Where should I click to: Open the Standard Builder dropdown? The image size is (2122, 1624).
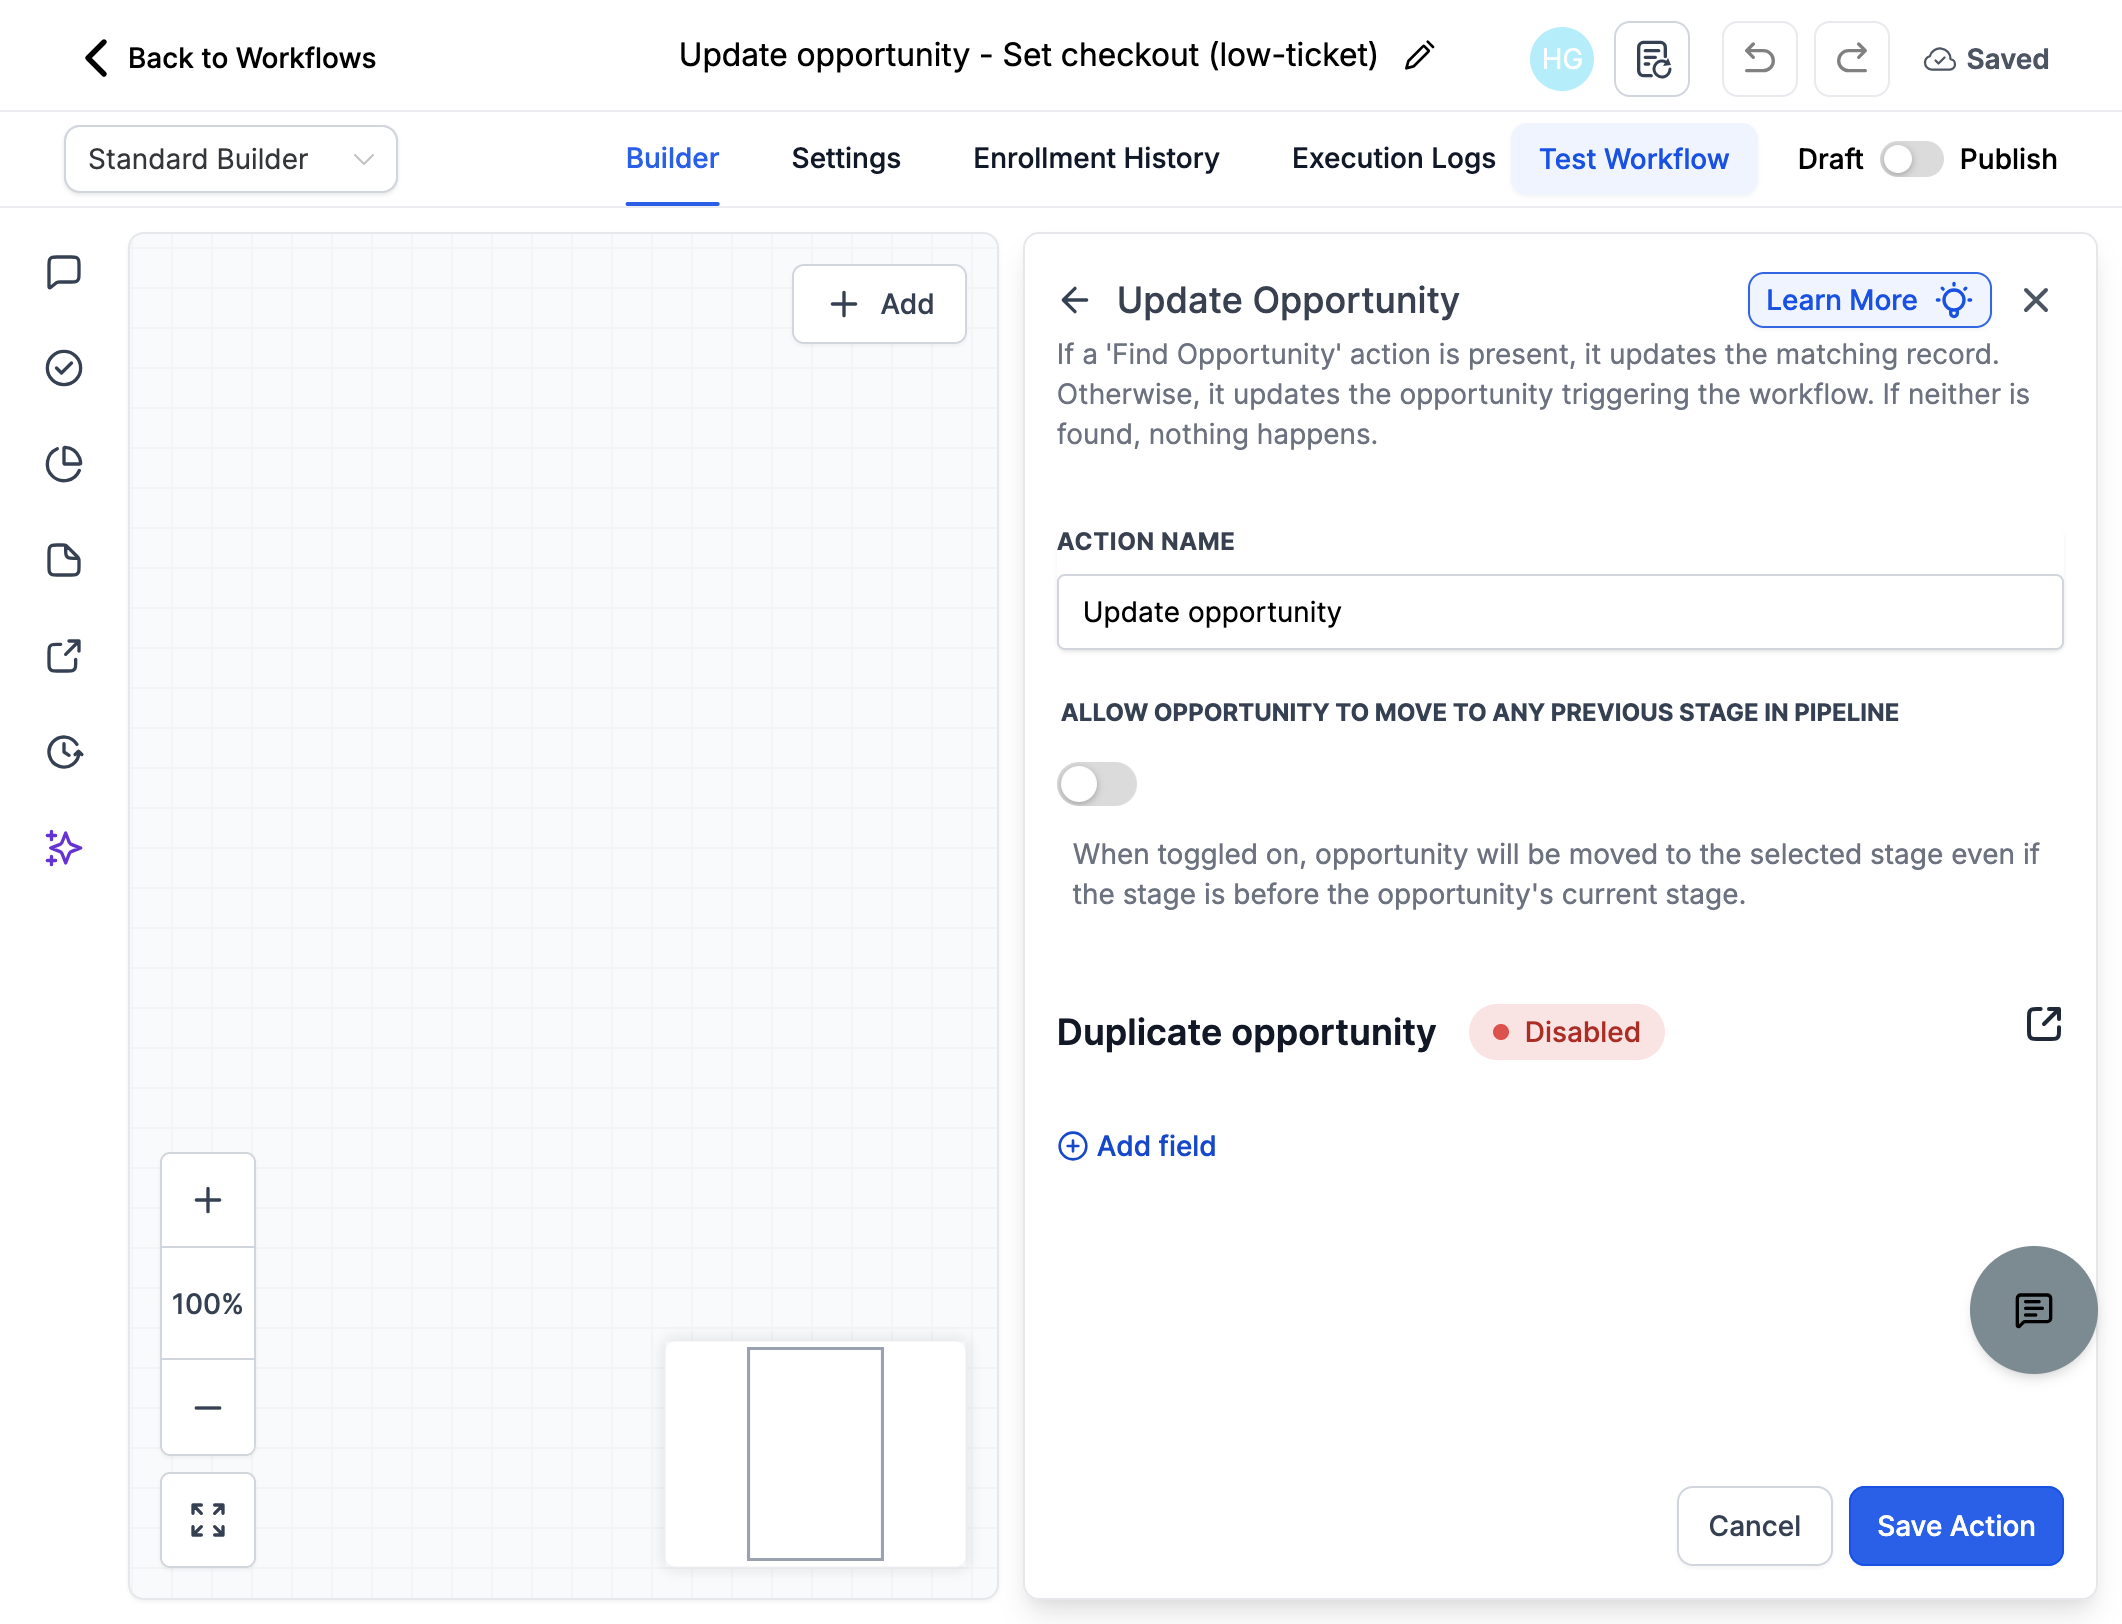[x=231, y=159]
